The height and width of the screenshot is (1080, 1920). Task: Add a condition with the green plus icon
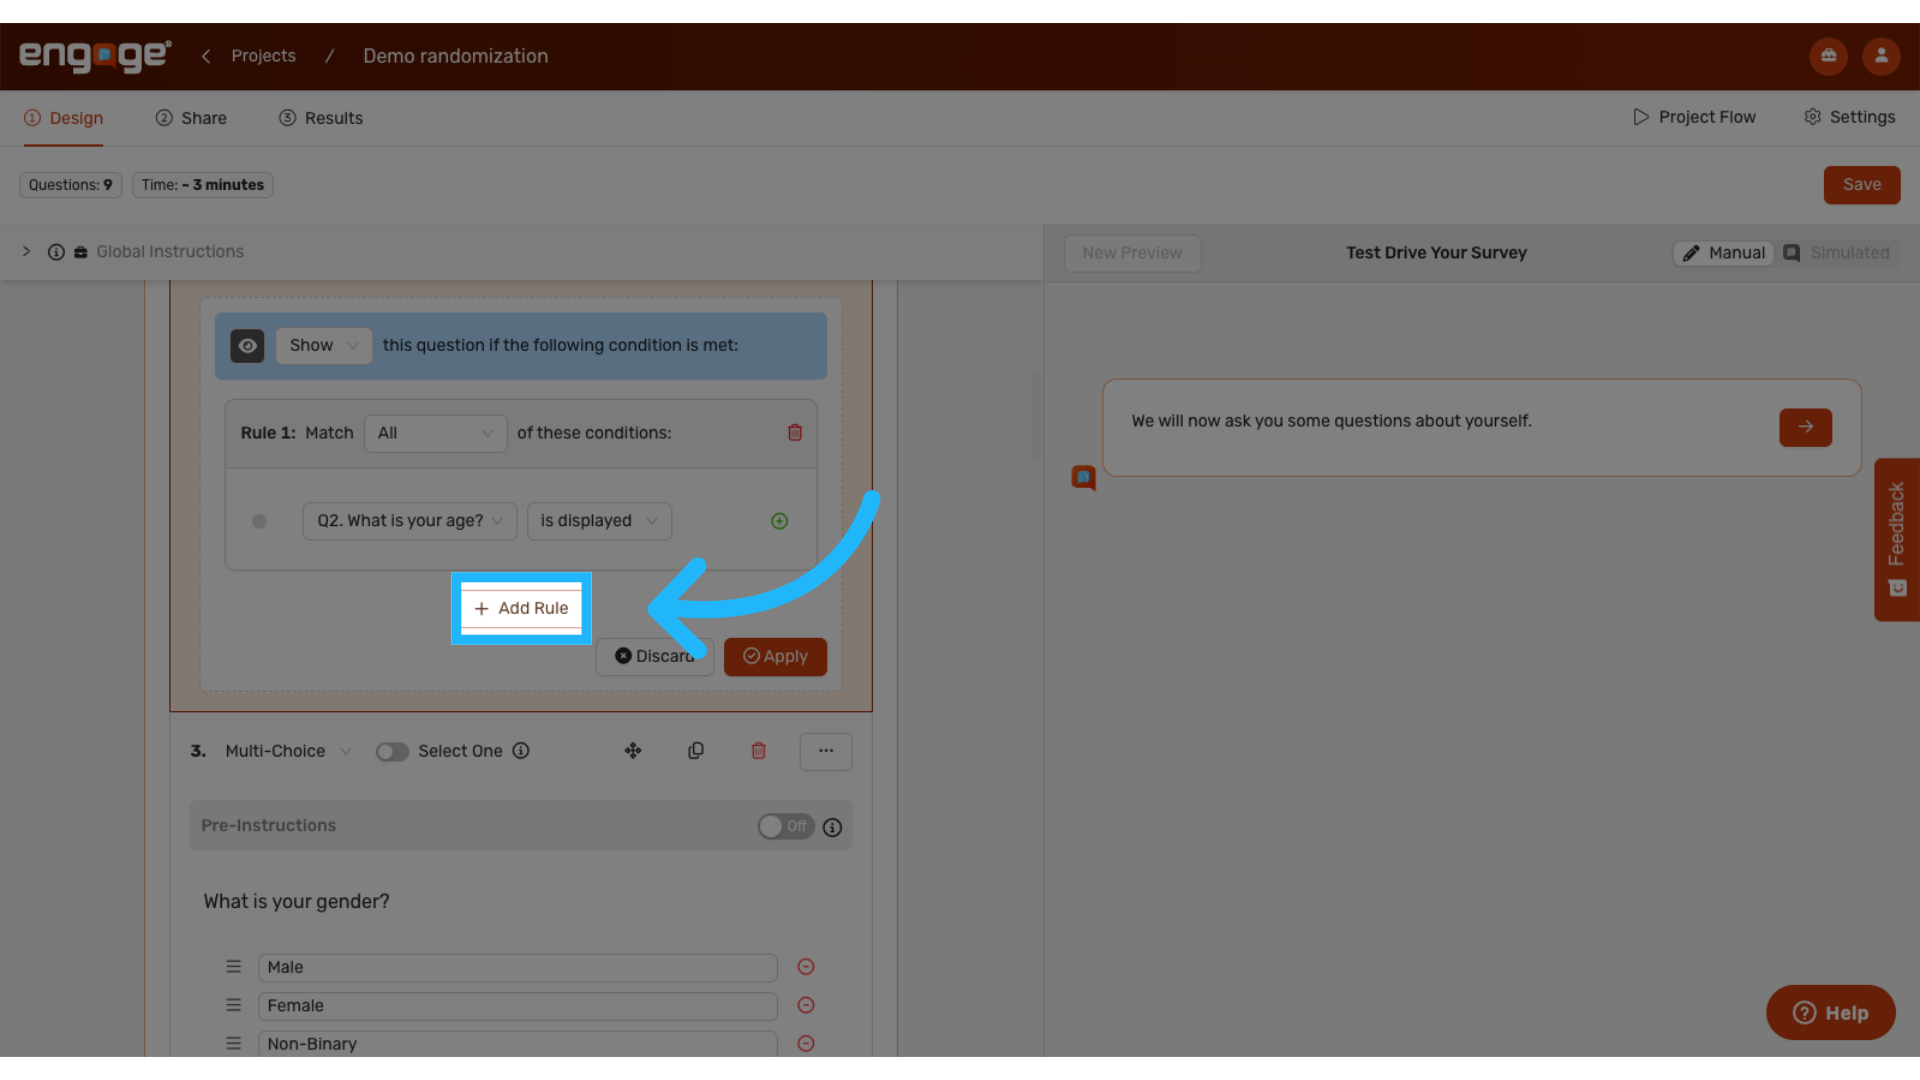tap(780, 521)
